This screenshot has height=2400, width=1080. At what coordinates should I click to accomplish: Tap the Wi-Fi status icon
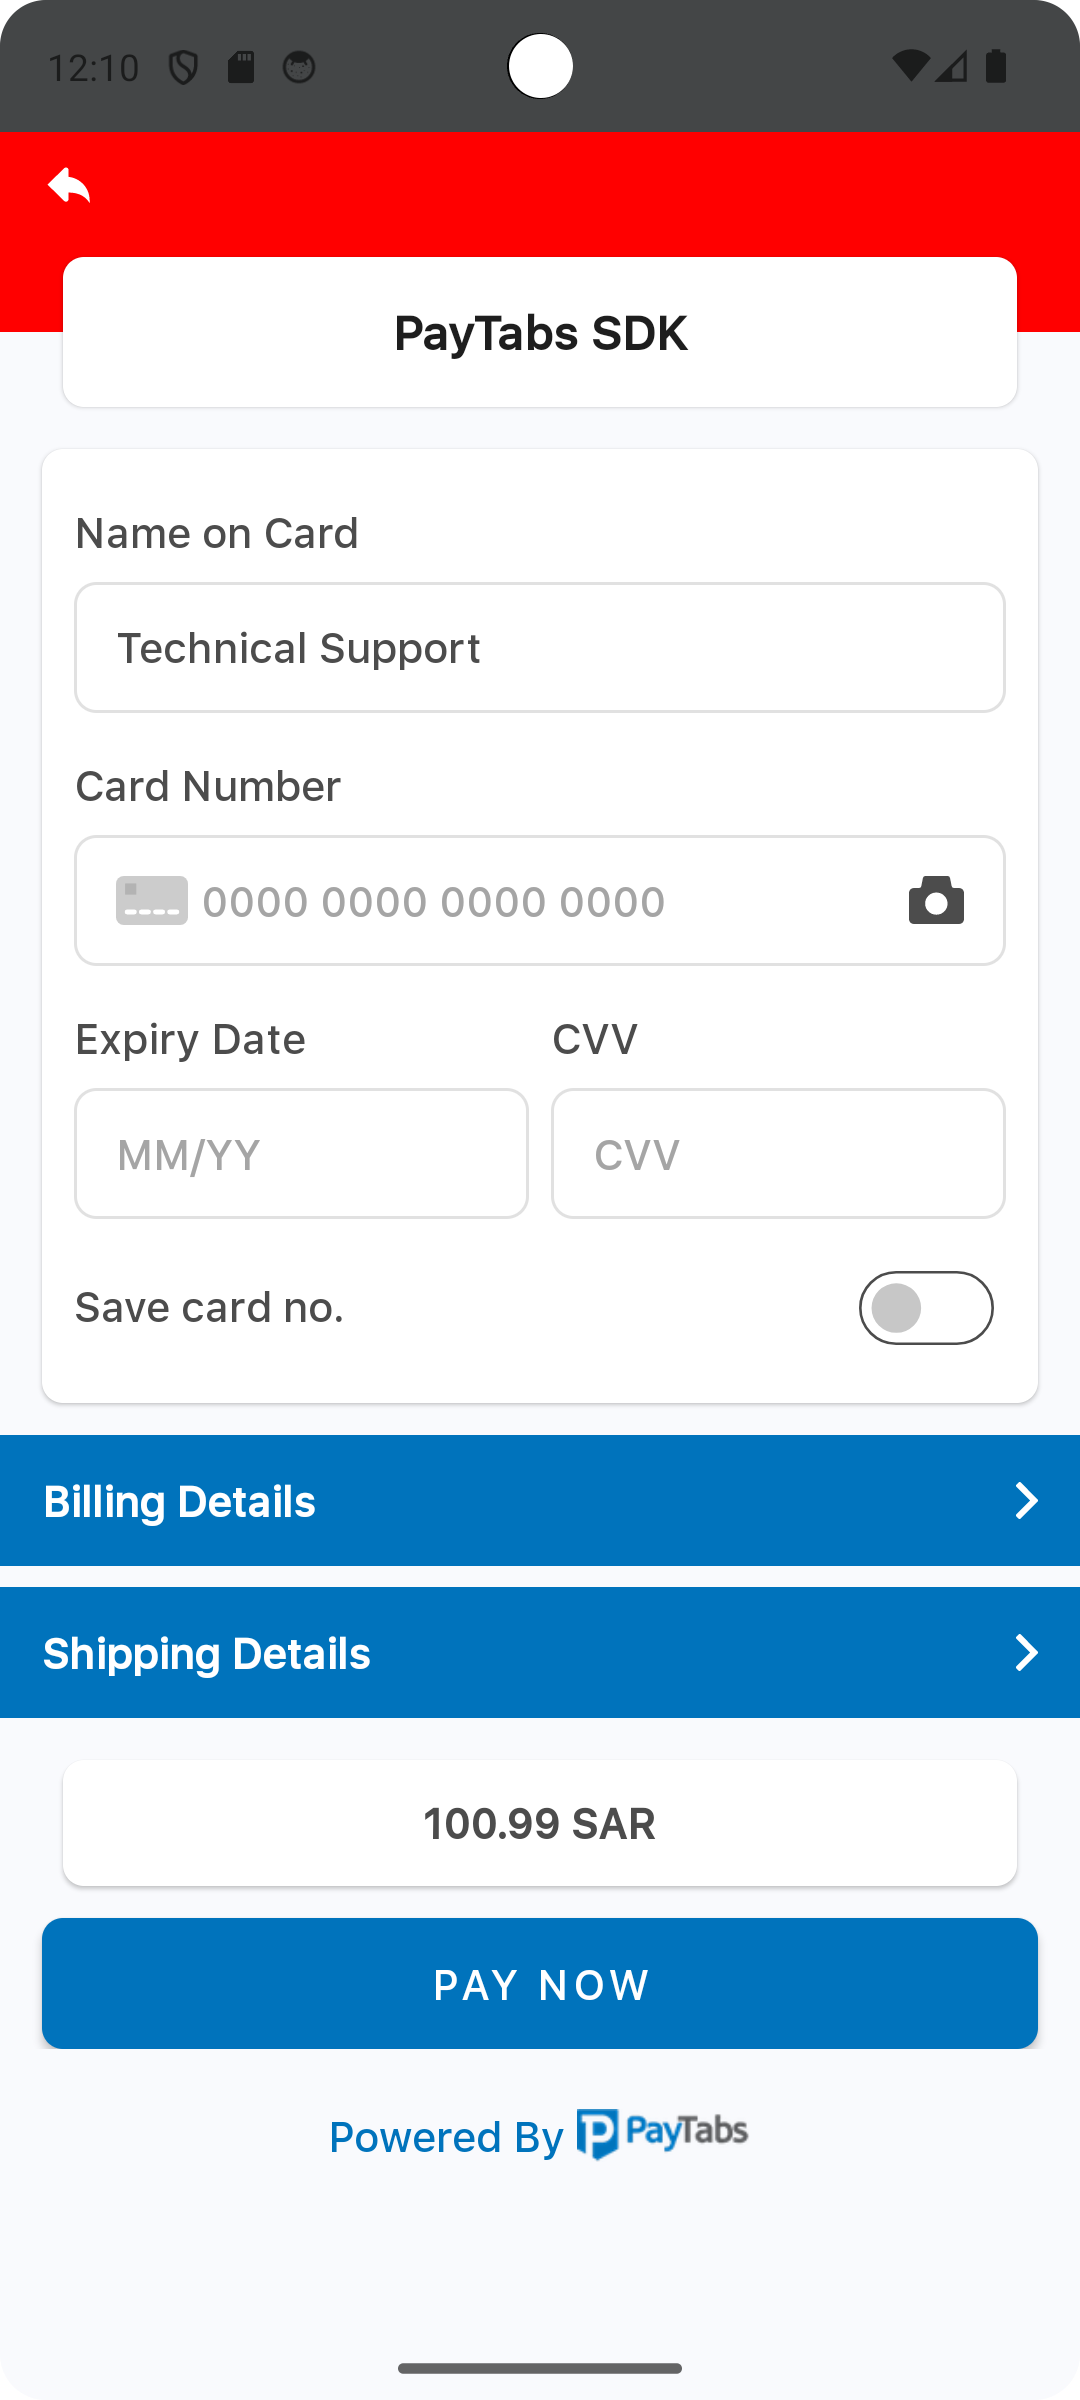910,67
